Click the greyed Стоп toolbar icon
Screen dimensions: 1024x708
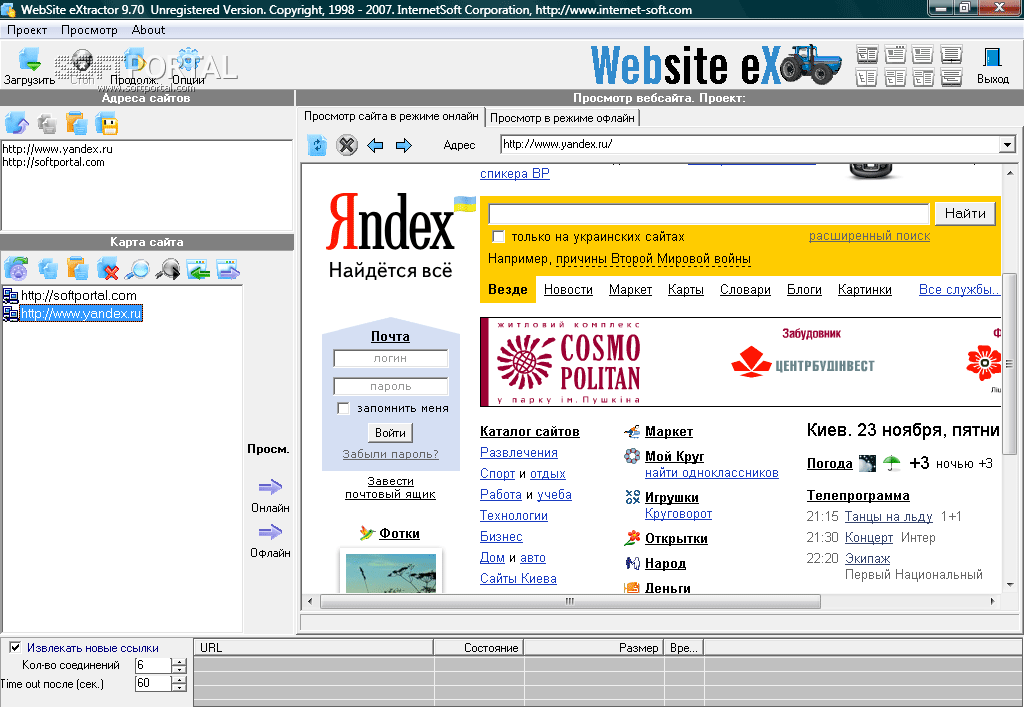[82, 60]
